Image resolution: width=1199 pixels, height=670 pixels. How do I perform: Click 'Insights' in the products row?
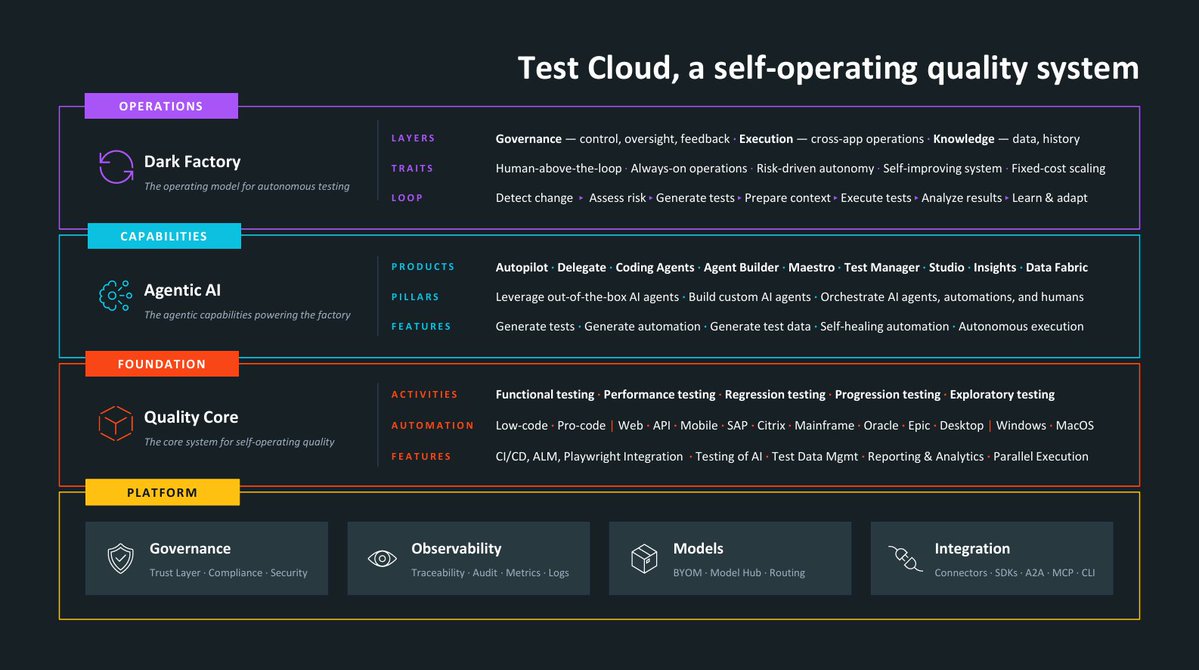(995, 267)
